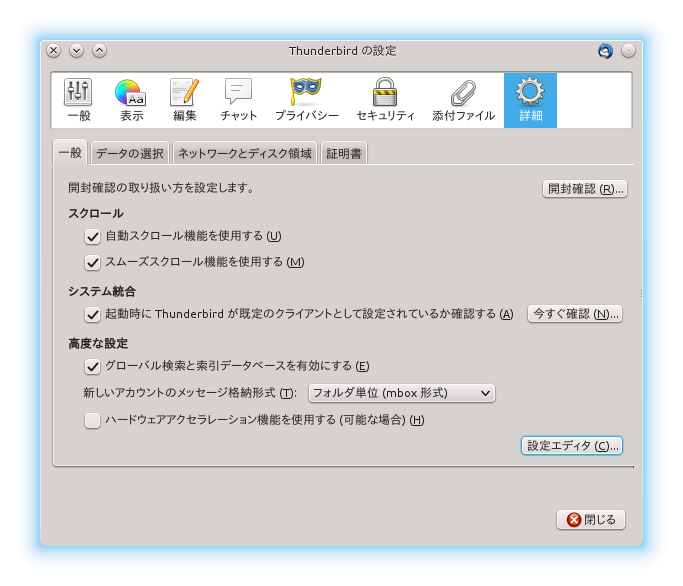
Task: Switch to the 証明書 tab
Action: (x=344, y=153)
